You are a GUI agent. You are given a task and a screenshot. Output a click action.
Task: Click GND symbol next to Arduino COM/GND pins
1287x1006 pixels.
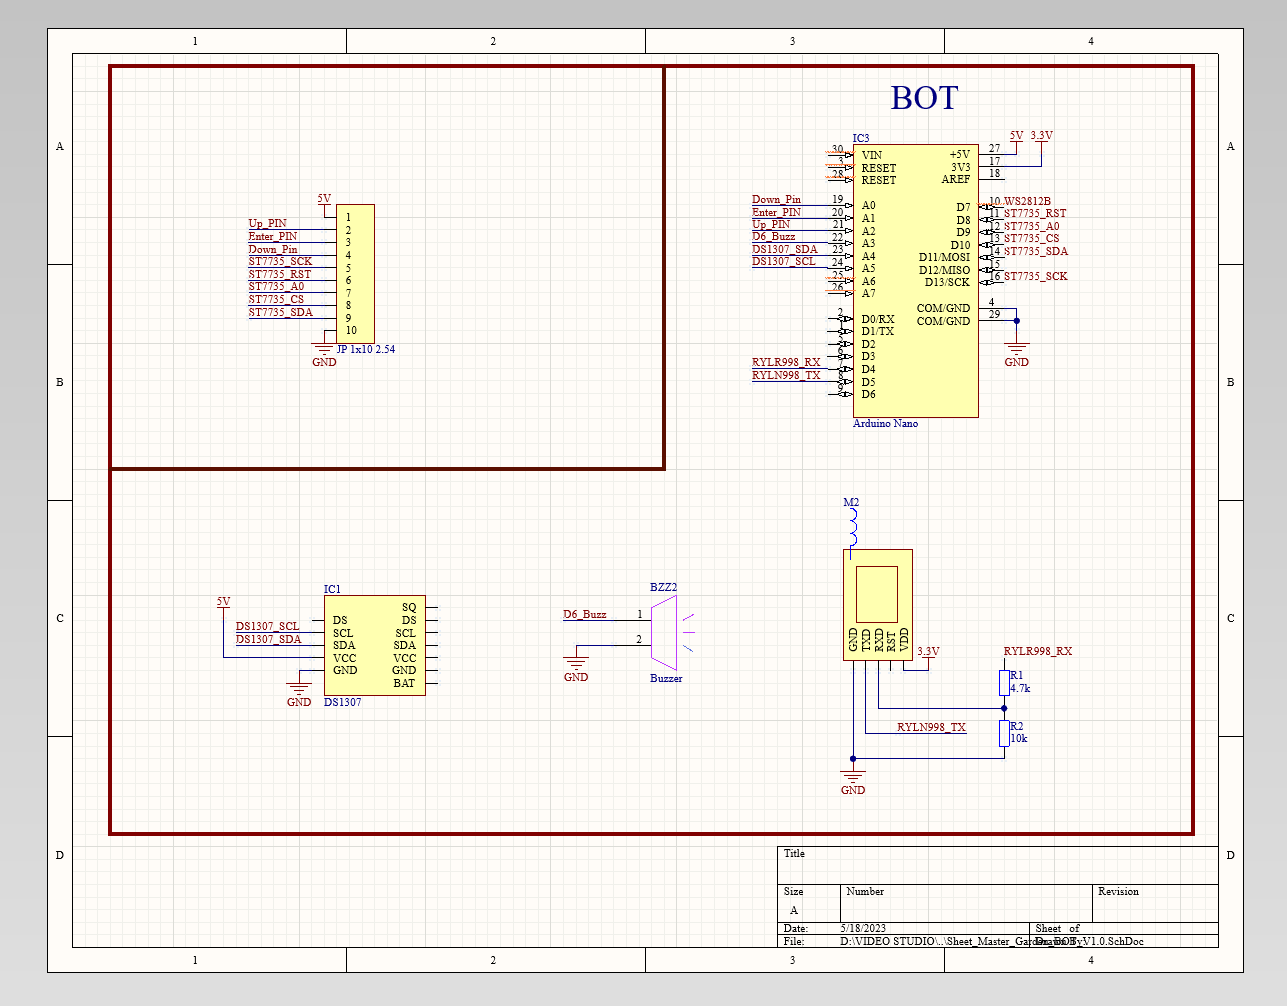click(x=1016, y=351)
